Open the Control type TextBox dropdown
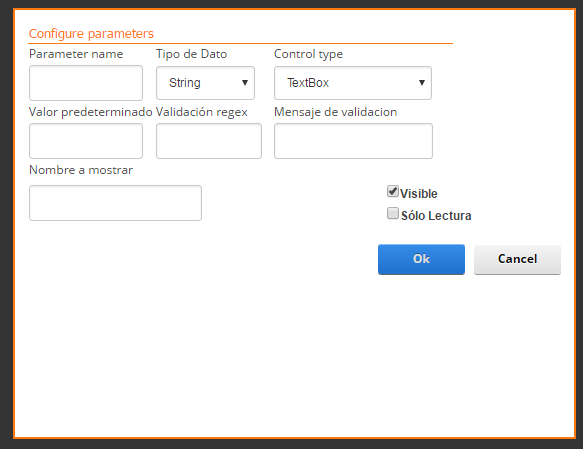 [353, 83]
